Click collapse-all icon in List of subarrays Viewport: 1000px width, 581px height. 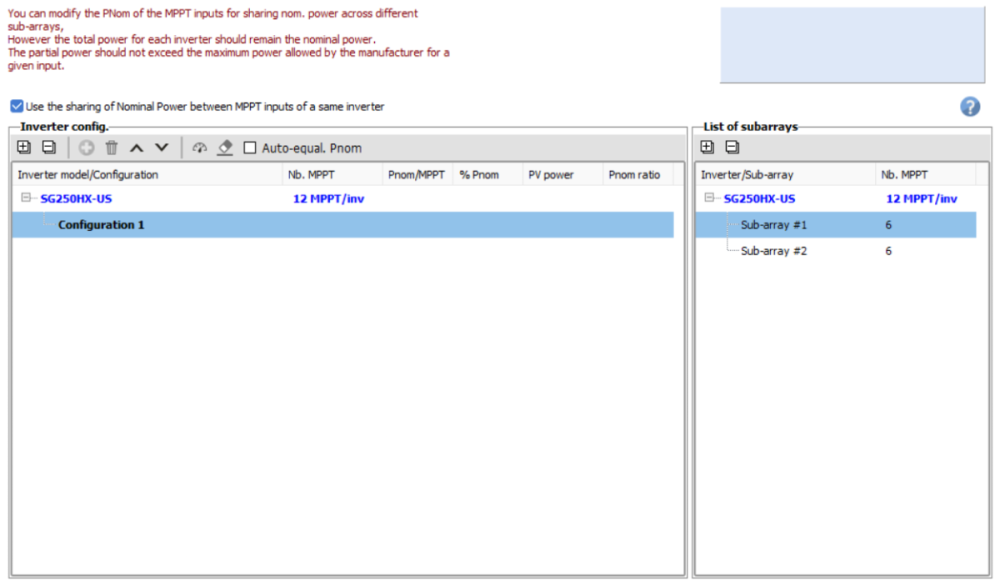pyautogui.click(x=732, y=148)
